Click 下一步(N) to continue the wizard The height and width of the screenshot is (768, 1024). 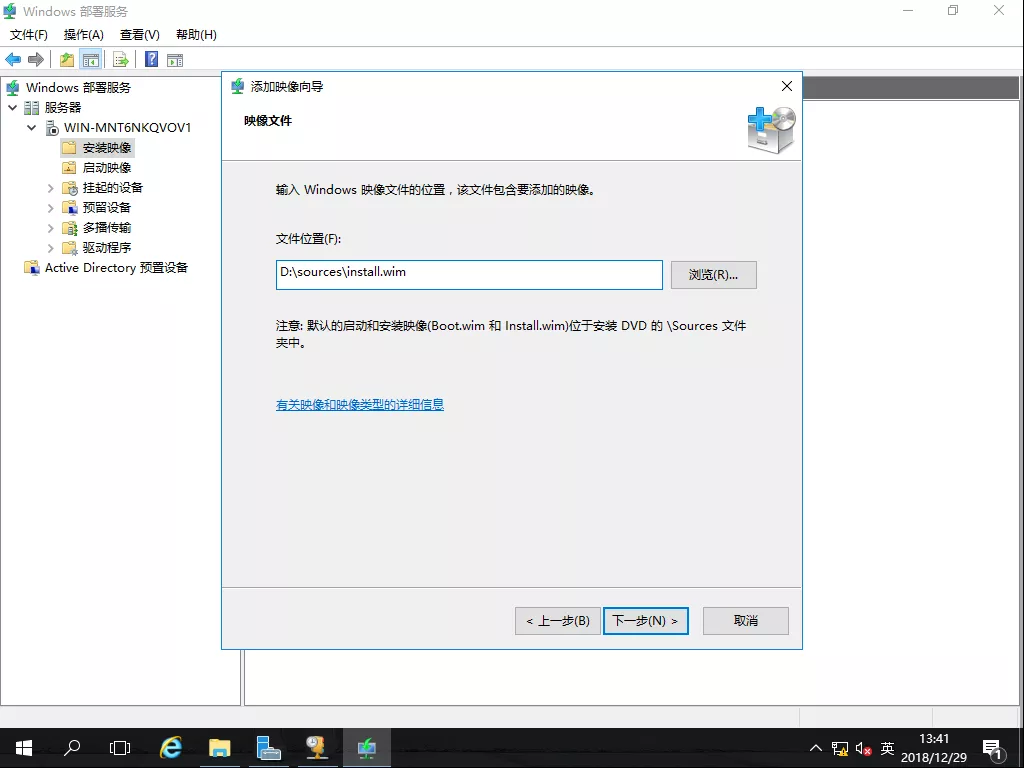pyautogui.click(x=645, y=621)
